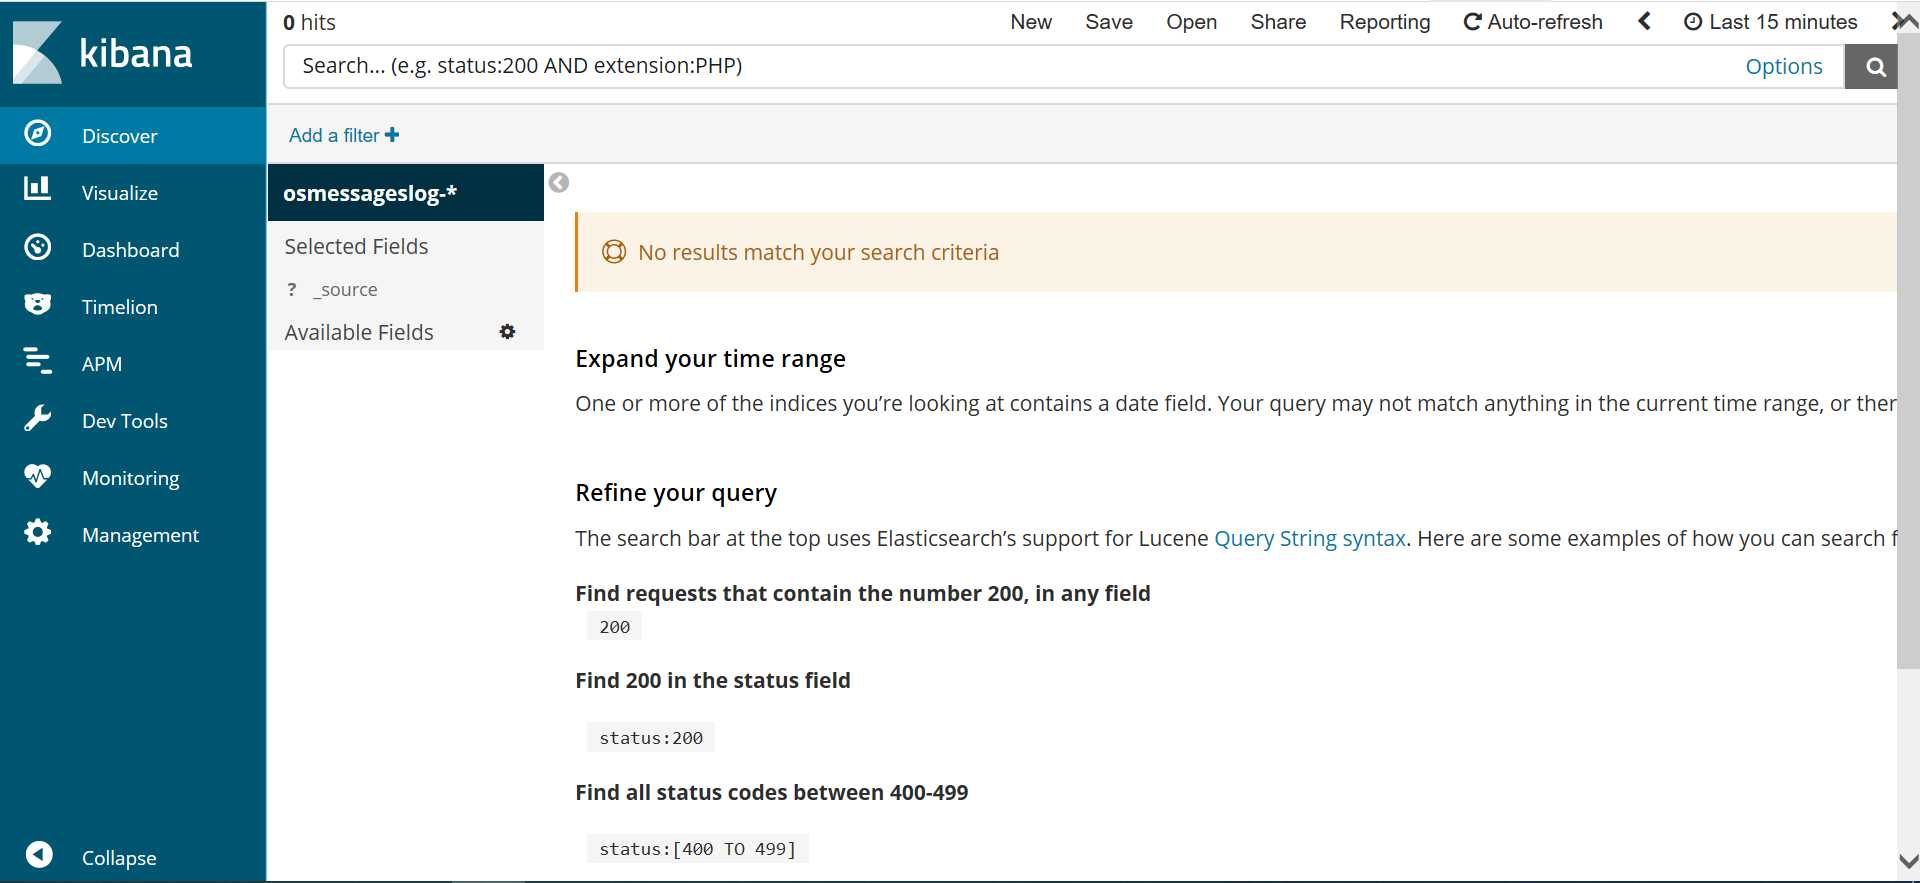
Task: Click the question mark type icon beside _source
Action: tap(292, 289)
